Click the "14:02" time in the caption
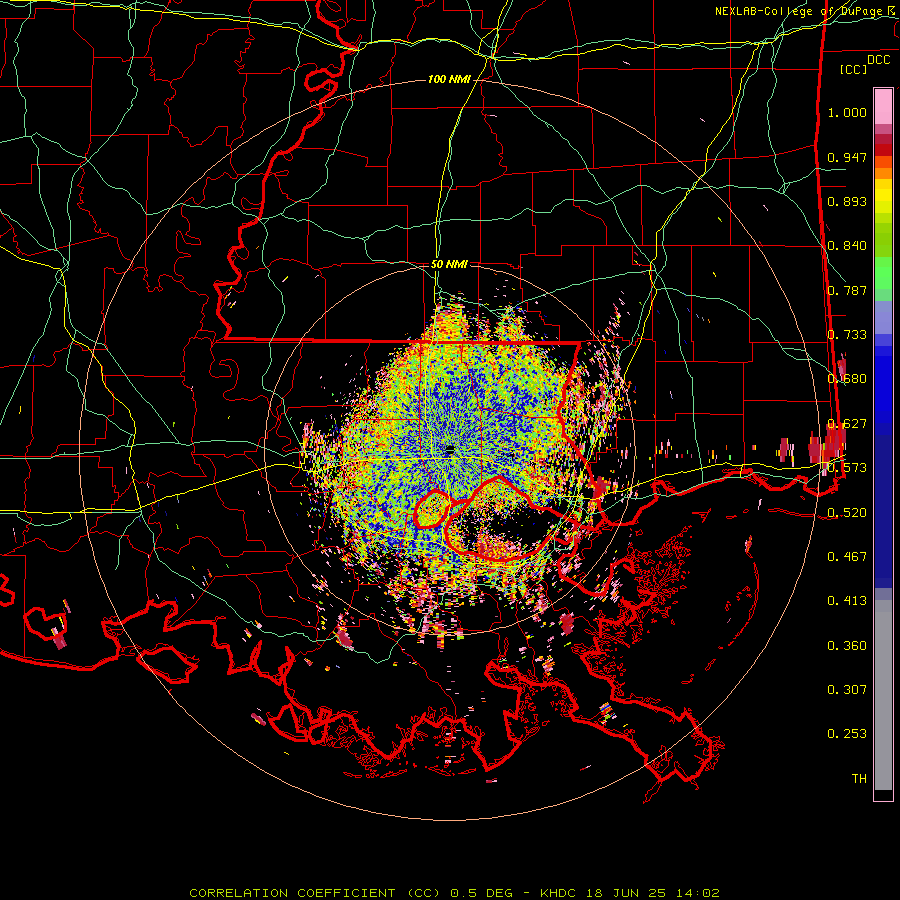 tap(697, 893)
